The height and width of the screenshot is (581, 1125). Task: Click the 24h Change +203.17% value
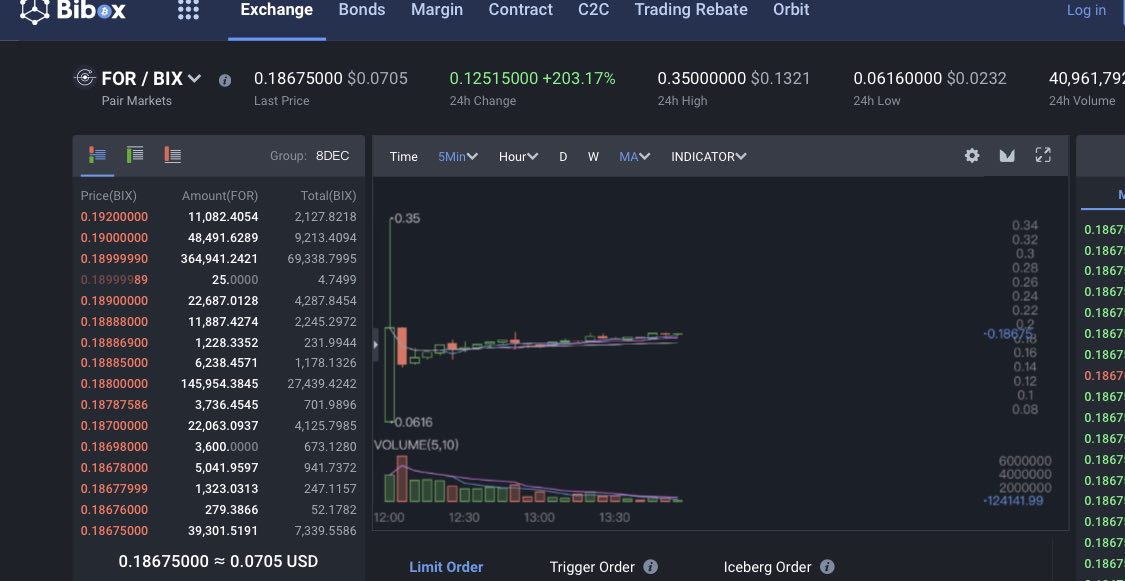tap(532, 78)
